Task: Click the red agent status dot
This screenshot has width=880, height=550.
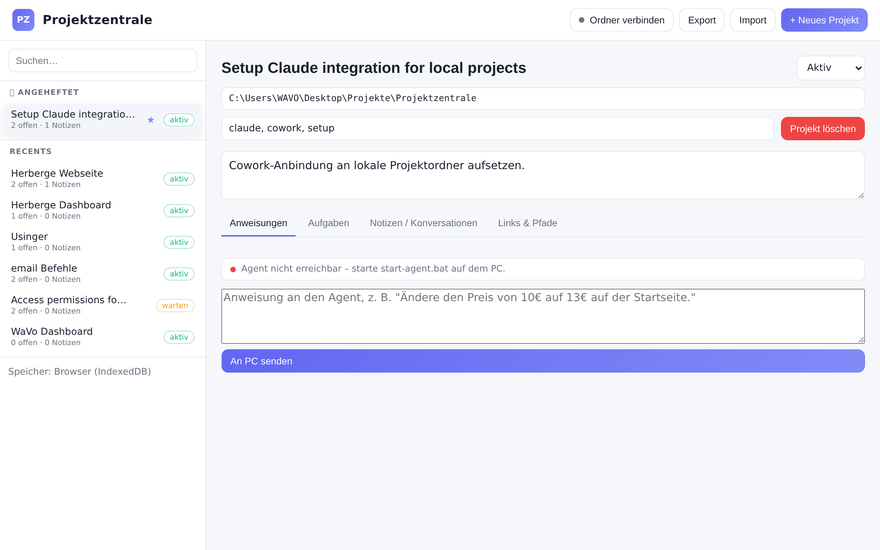Action: (x=233, y=269)
